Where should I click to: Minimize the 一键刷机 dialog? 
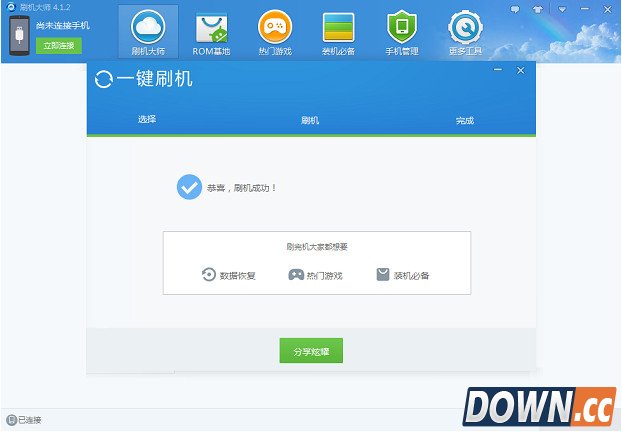click(x=502, y=71)
